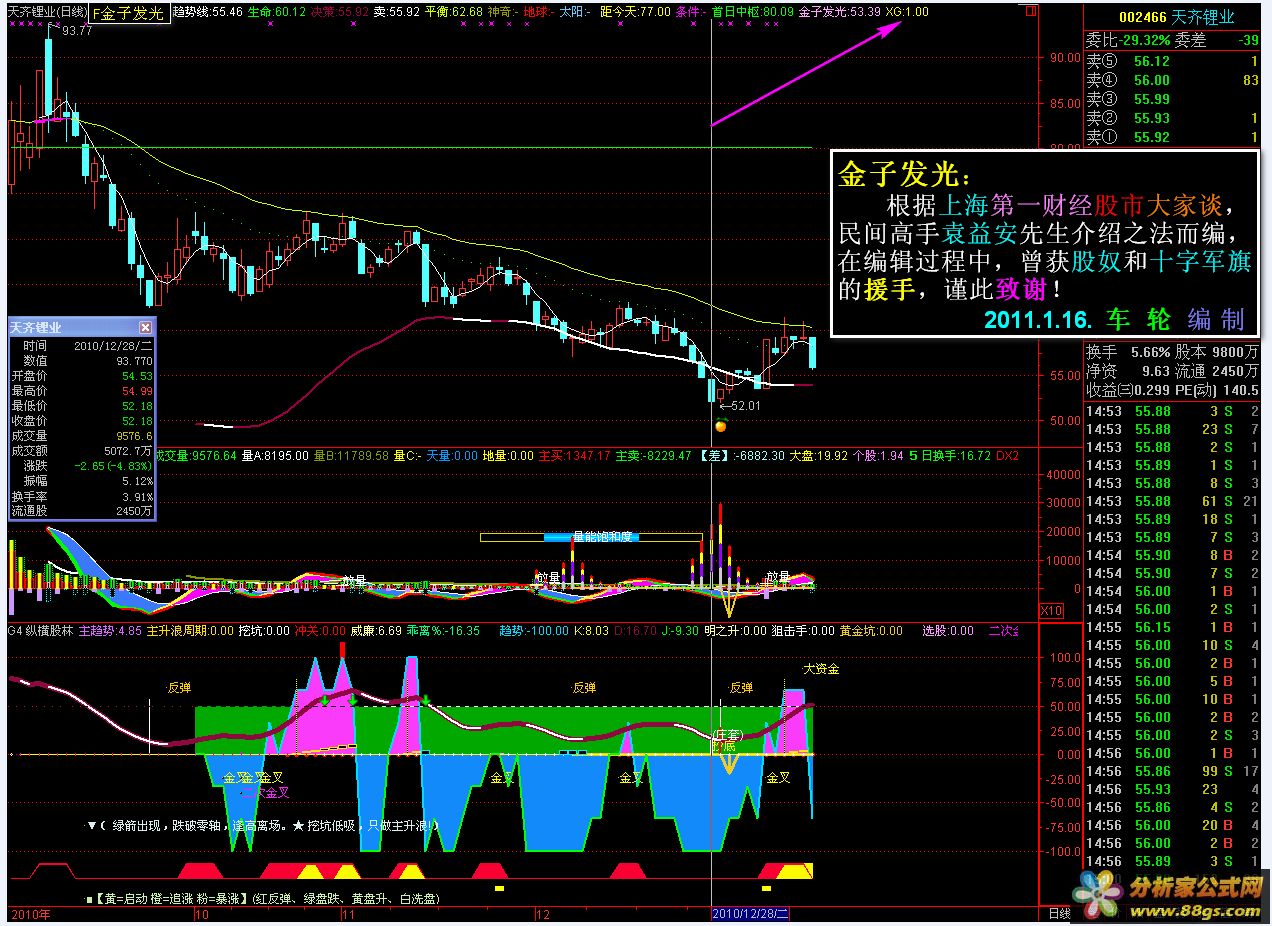Viewport: 1272px width, 926px height.
Task: Click the 距今天:77.00 indicator value
Action: [x=635, y=12]
